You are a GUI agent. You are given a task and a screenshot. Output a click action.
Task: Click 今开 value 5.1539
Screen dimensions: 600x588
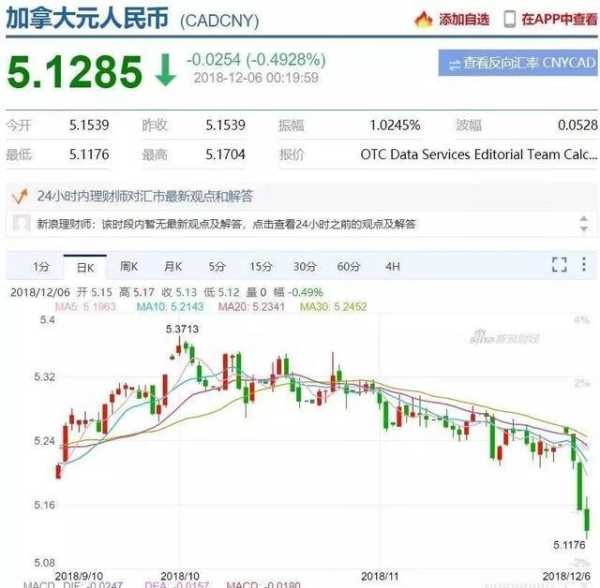(89, 125)
